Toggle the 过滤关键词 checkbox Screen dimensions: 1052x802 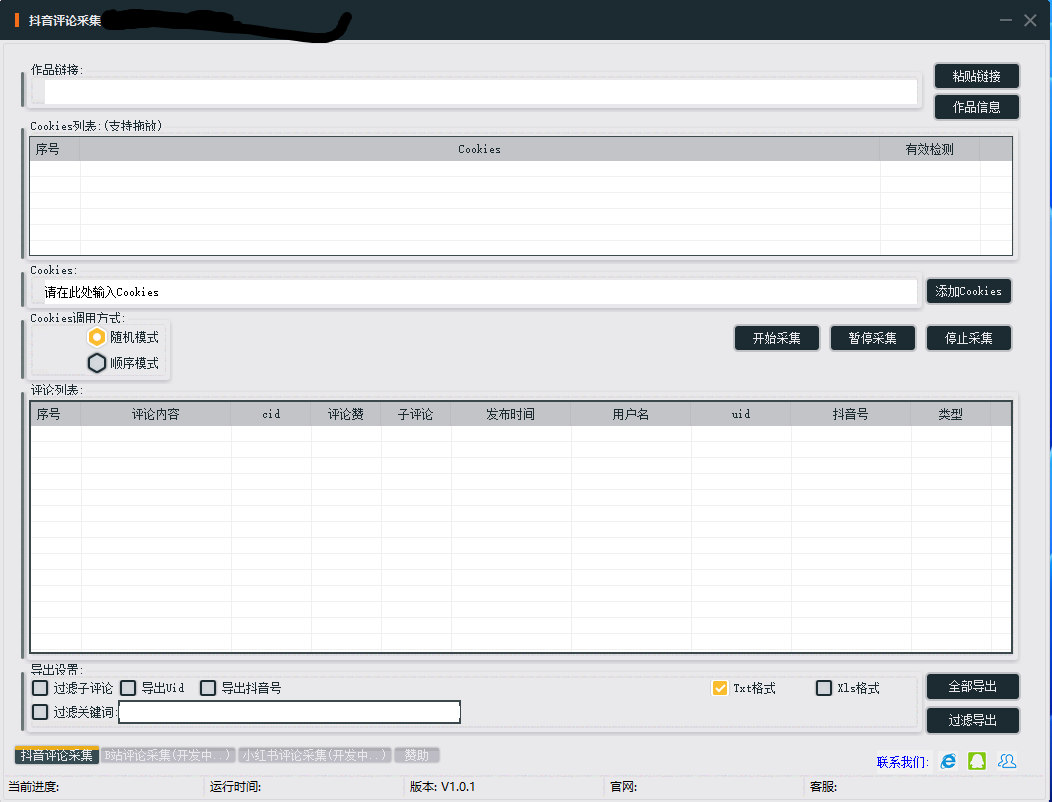click(x=40, y=712)
